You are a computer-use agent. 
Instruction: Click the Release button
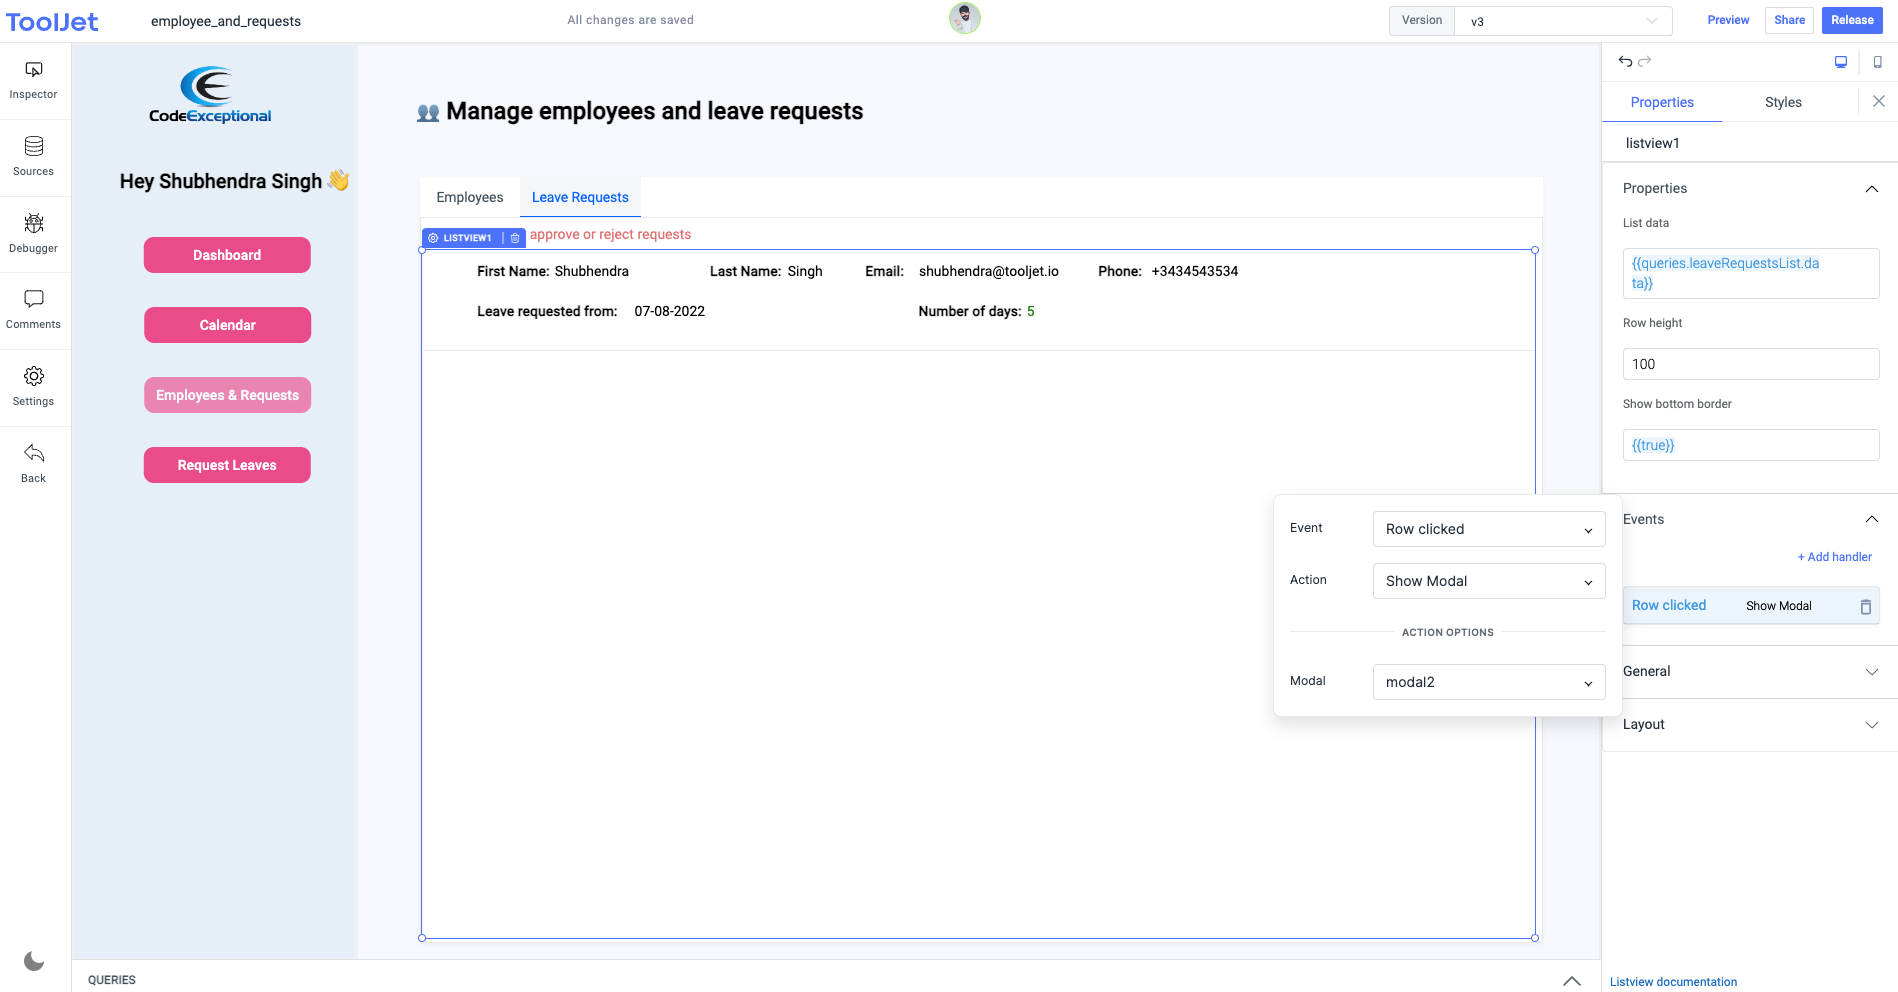pos(1852,20)
